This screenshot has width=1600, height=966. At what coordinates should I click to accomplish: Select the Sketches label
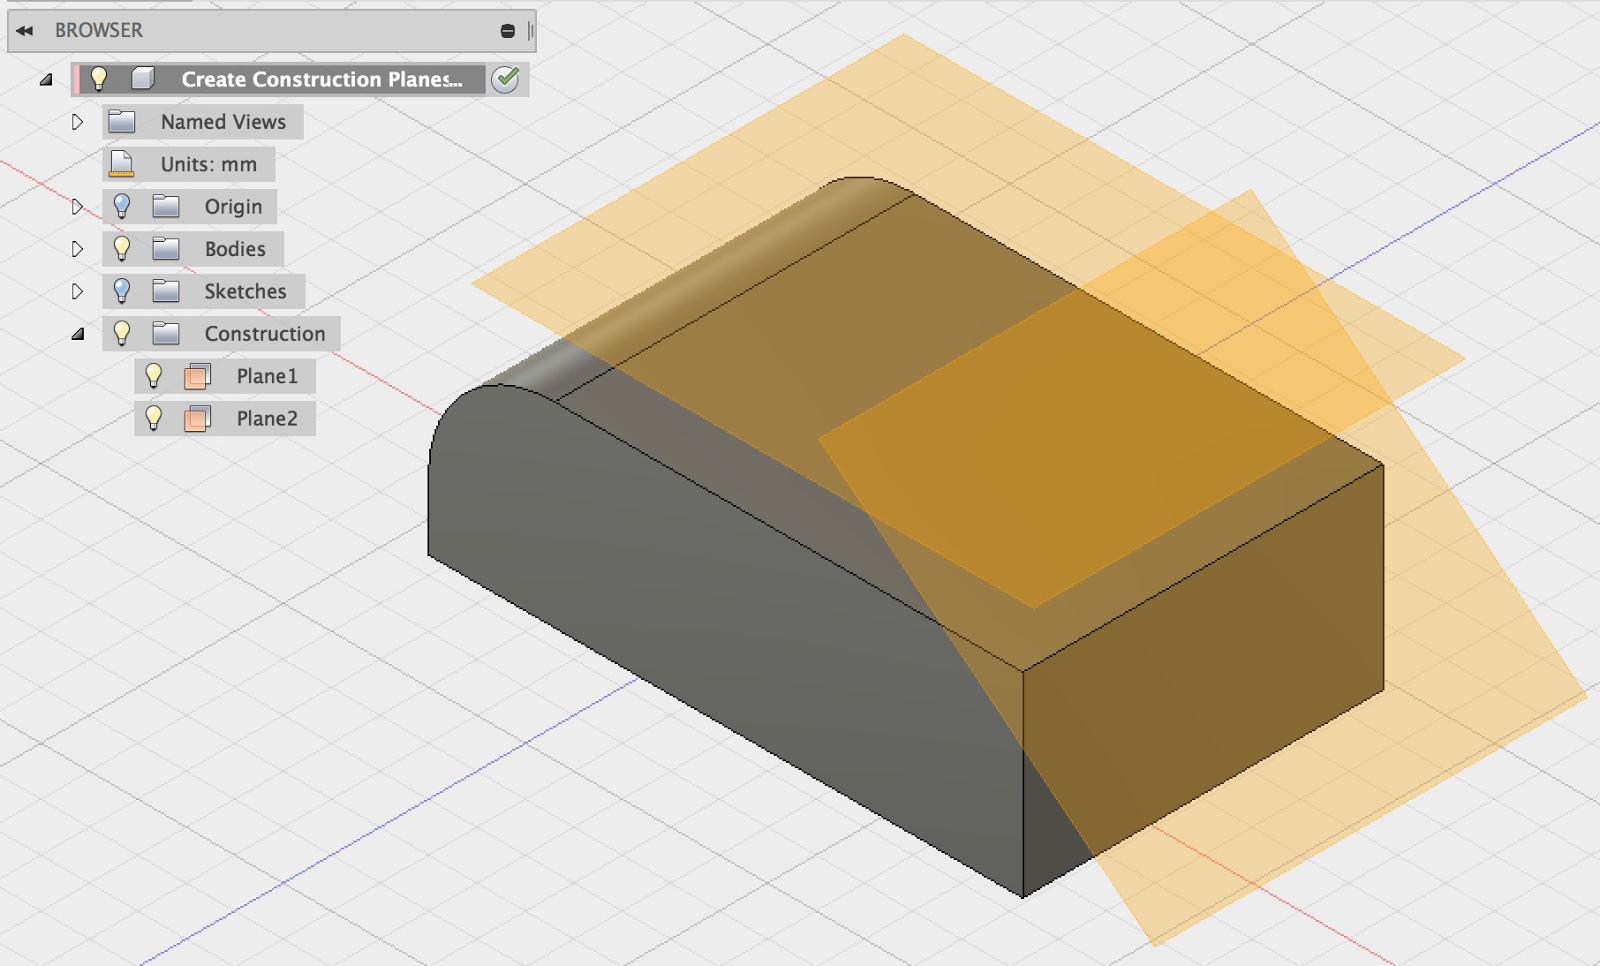click(x=245, y=292)
